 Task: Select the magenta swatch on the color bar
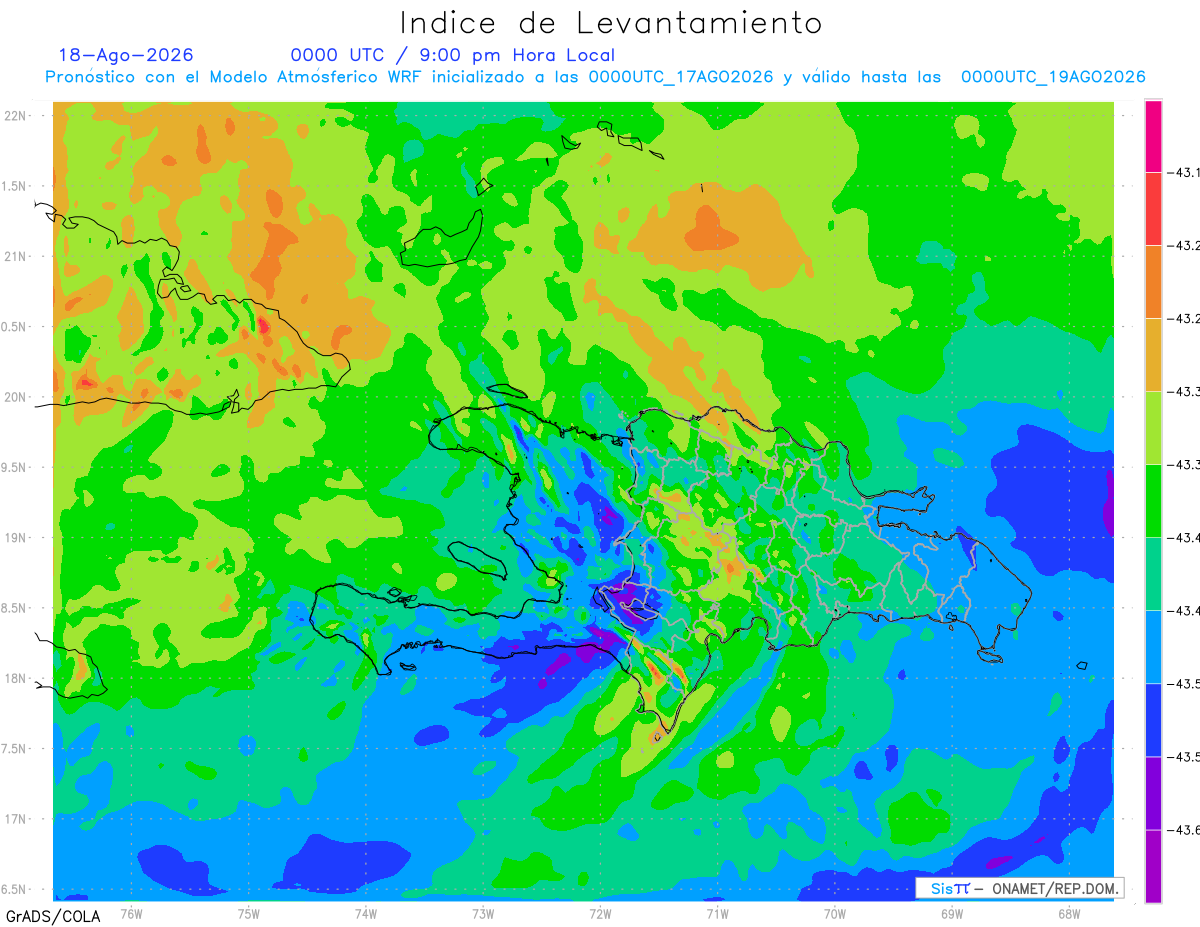pos(1153,136)
